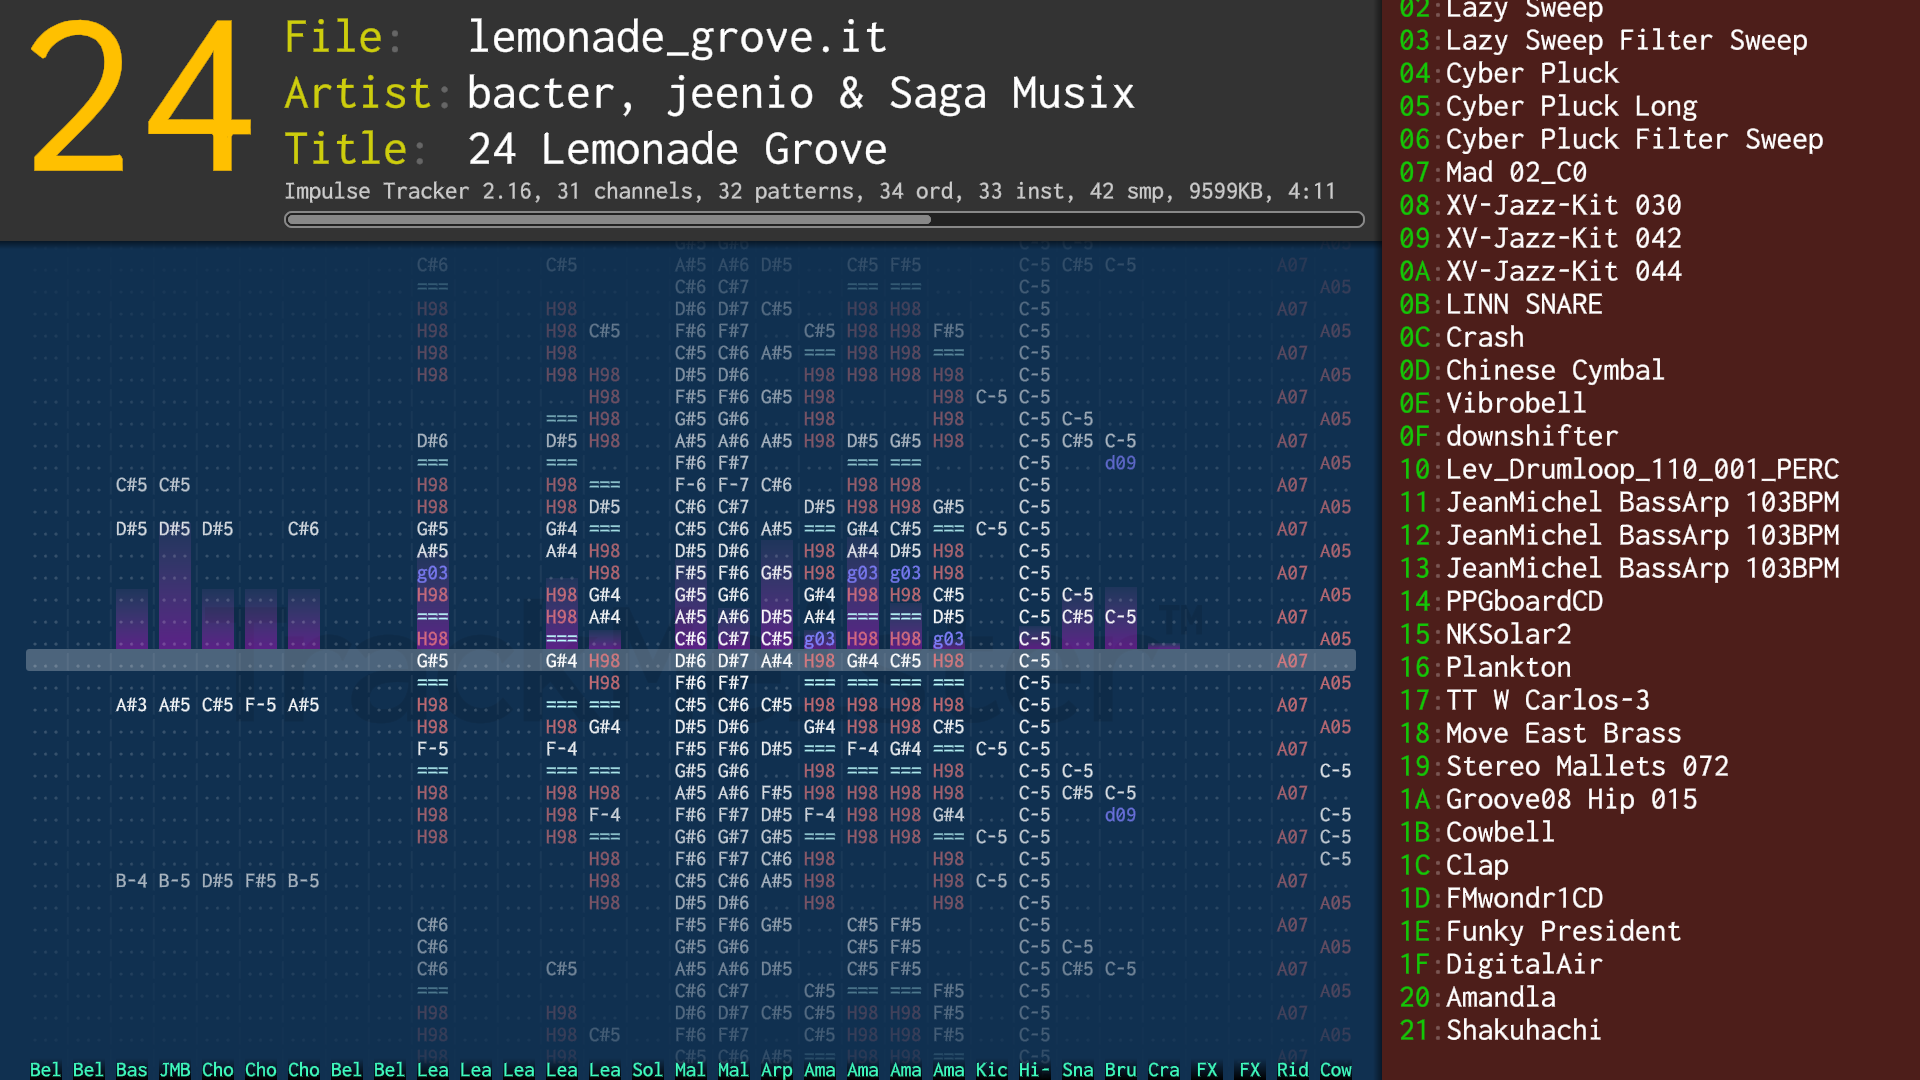Click the Sna channel label

1077,1069
